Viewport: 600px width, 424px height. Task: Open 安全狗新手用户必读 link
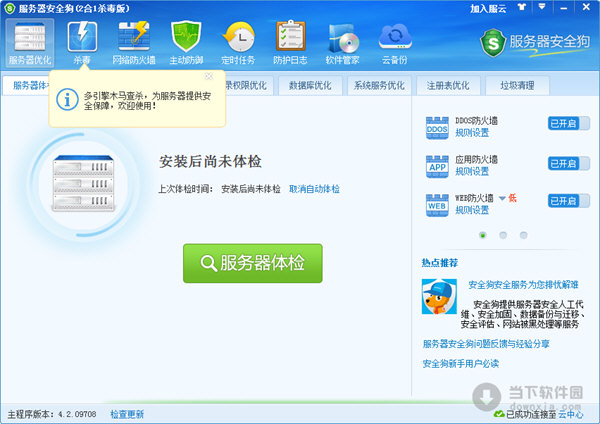click(461, 364)
